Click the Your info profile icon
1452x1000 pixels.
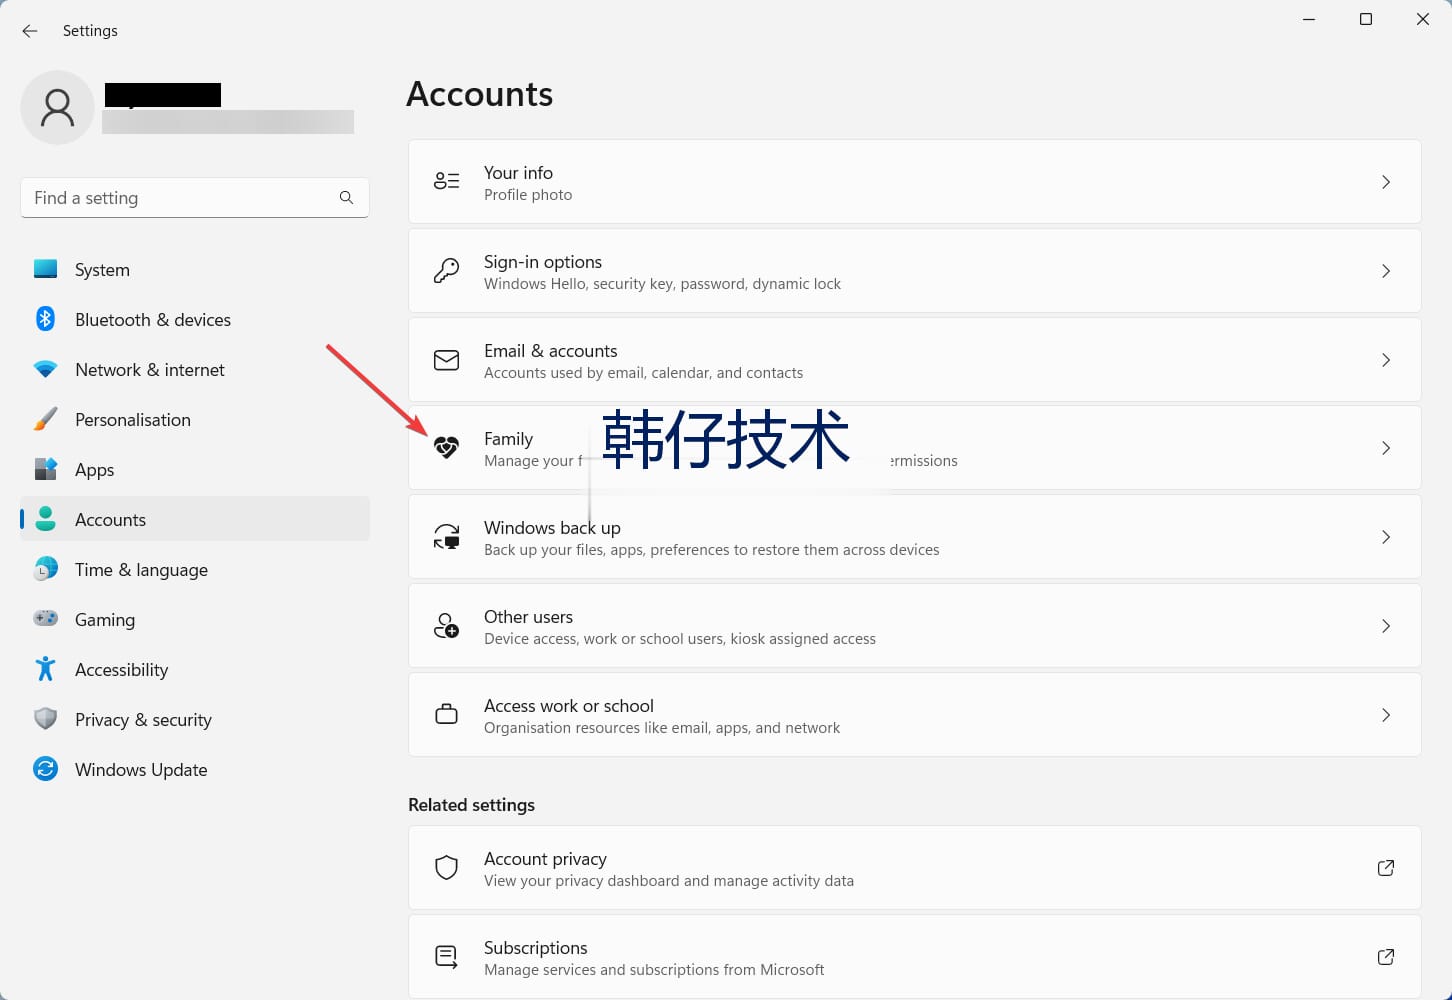(x=446, y=181)
